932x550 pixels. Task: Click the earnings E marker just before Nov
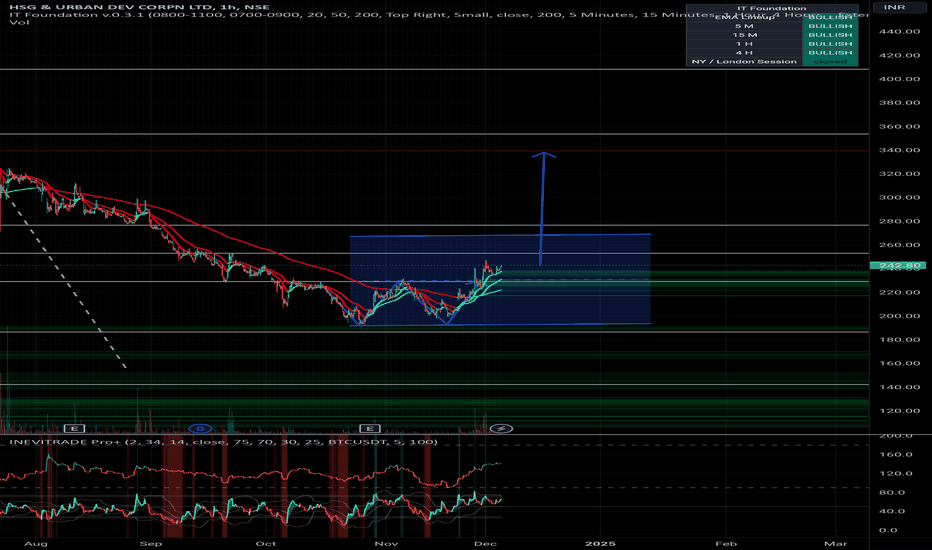[370, 428]
